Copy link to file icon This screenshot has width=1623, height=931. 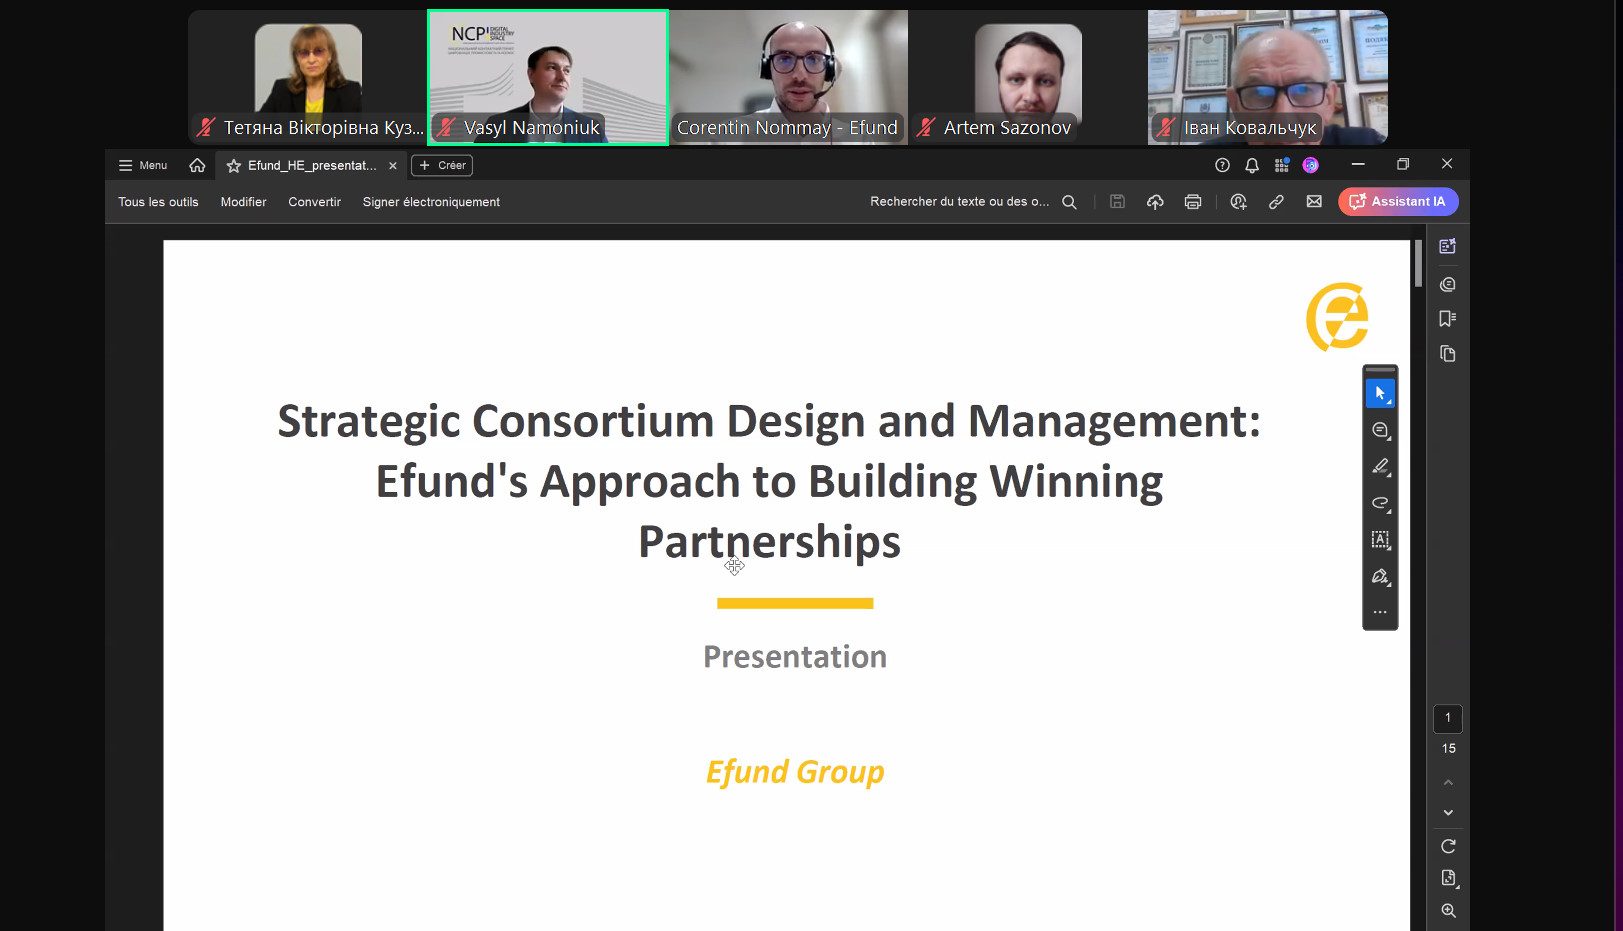pos(1276,202)
